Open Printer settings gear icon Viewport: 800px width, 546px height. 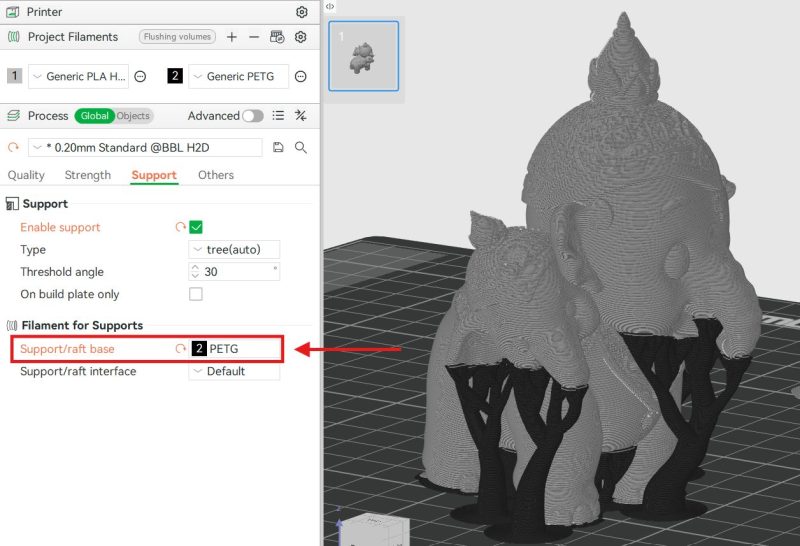tap(301, 12)
